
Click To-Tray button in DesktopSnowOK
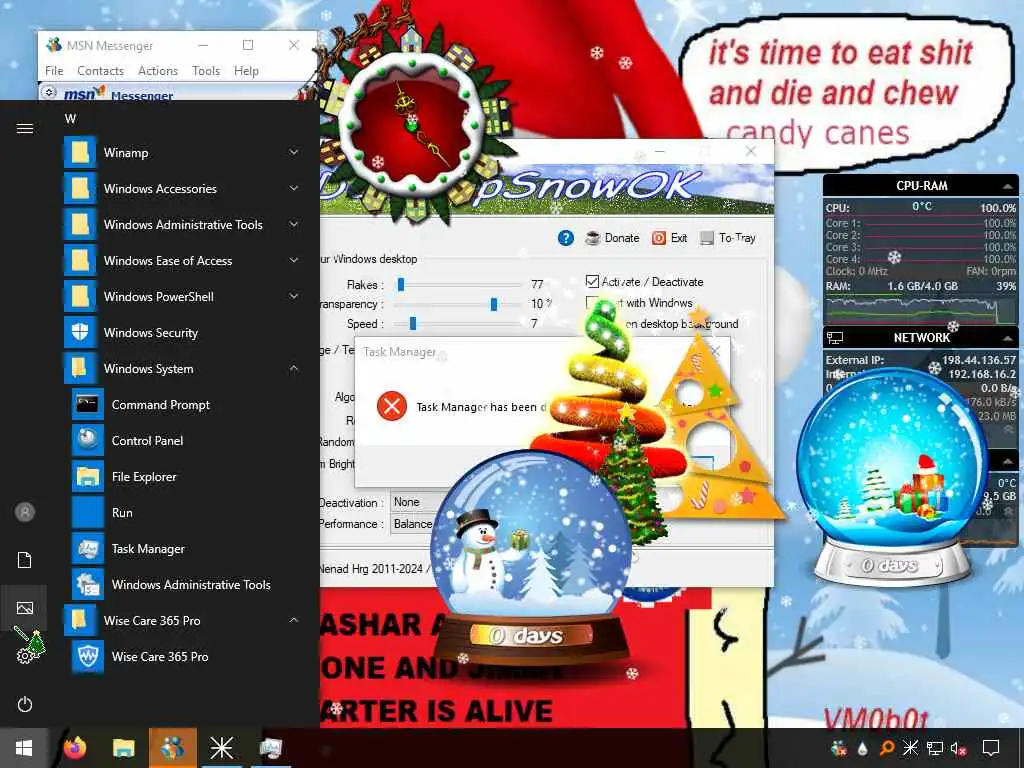[728, 238]
